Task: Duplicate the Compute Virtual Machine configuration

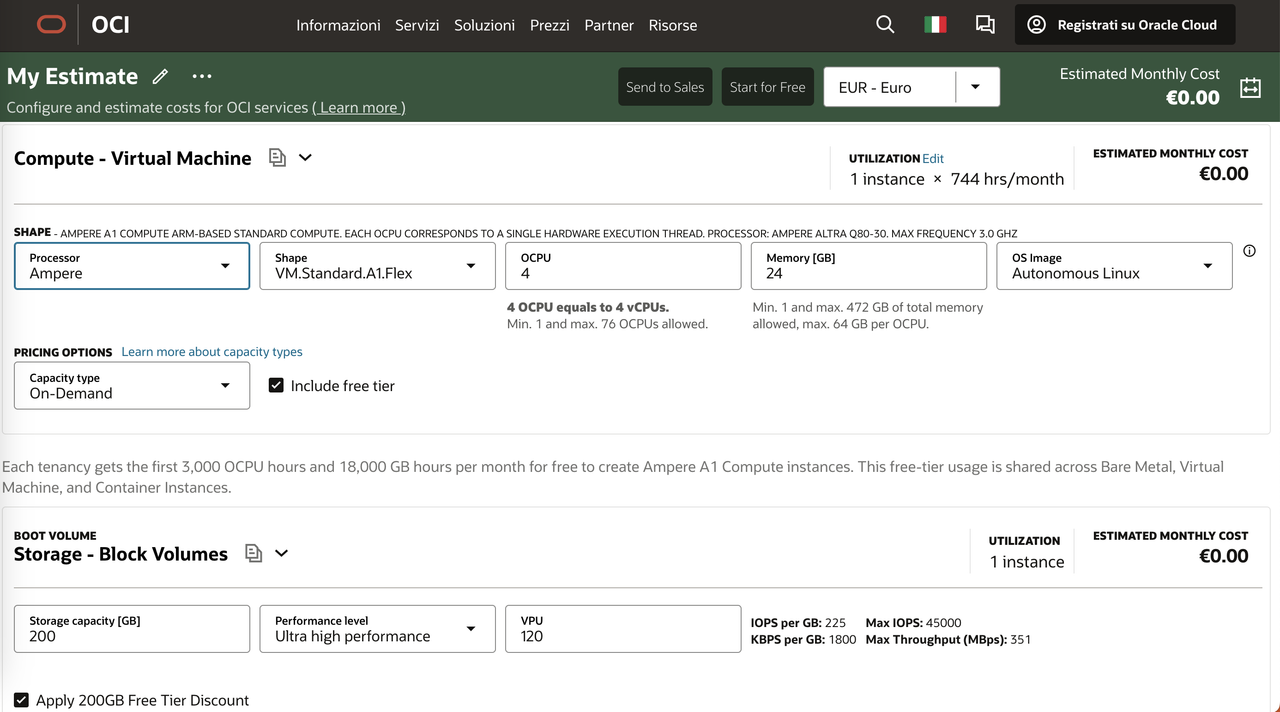Action: [278, 158]
